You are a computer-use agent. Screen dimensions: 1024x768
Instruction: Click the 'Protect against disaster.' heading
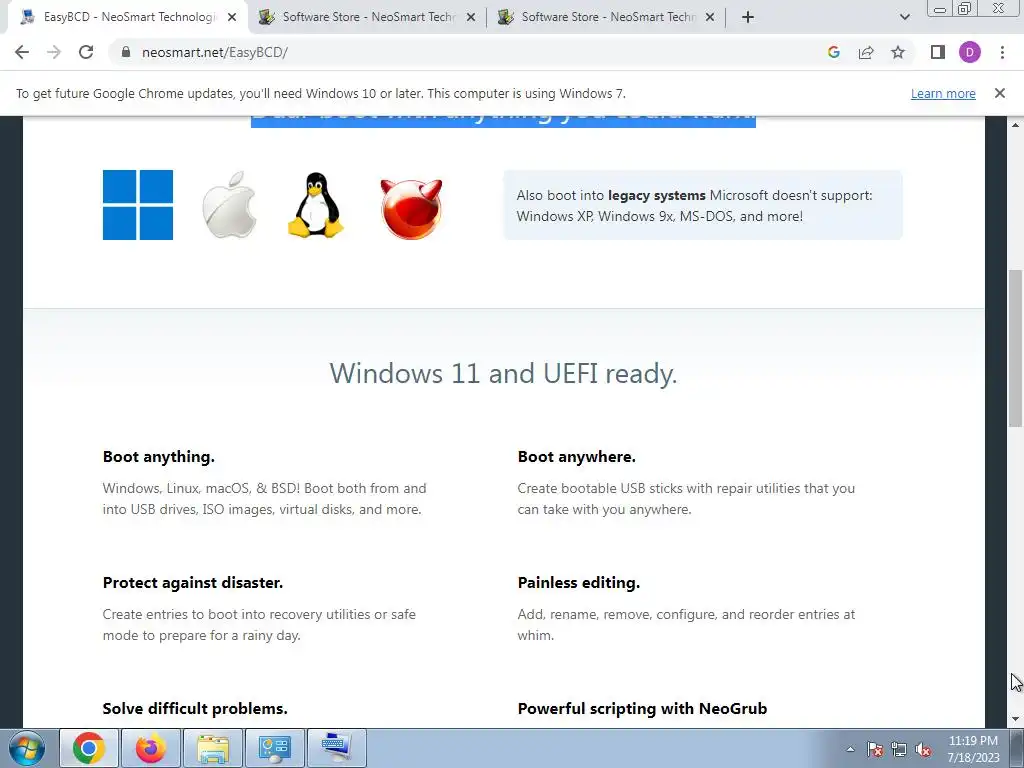click(193, 583)
